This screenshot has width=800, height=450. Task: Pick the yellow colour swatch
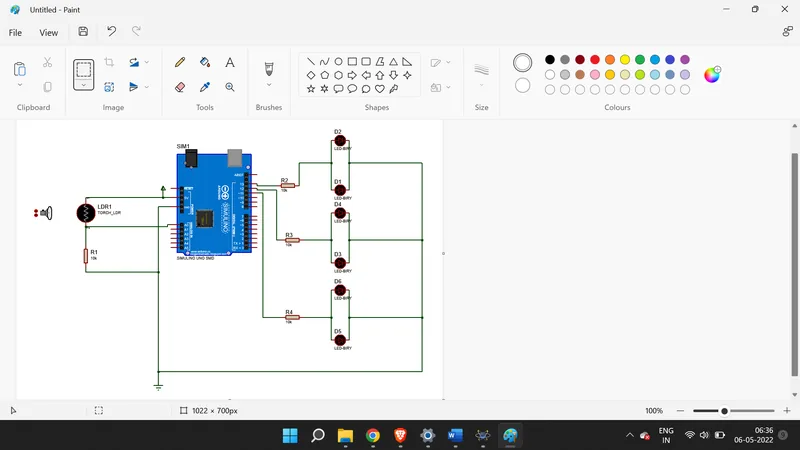click(x=625, y=60)
